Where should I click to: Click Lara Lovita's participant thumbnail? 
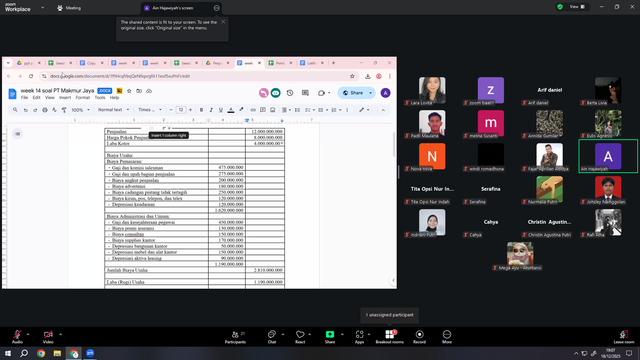coord(432,90)
